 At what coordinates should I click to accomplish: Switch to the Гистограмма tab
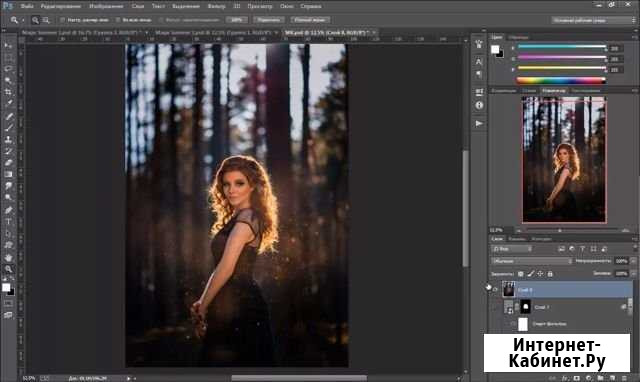[x=586, y=90]
